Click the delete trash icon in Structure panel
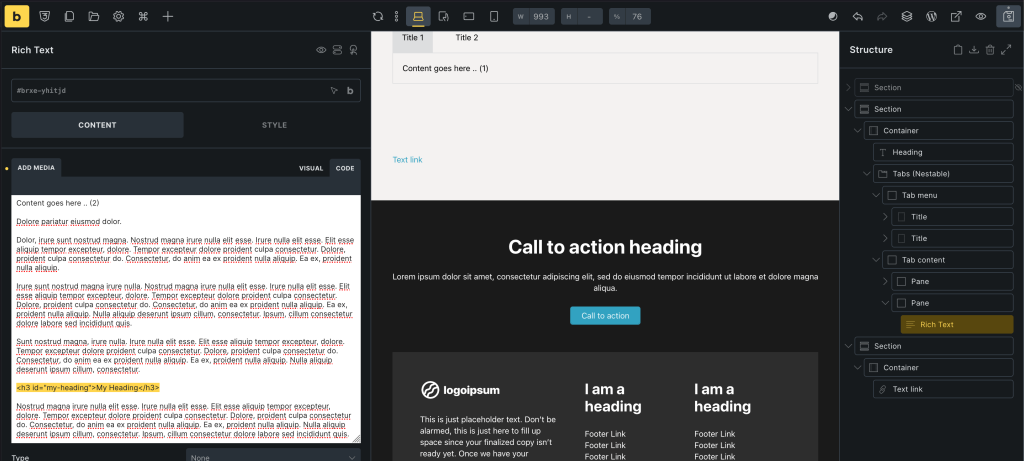This screenshot has width=1024, height=461. (990, 50)
